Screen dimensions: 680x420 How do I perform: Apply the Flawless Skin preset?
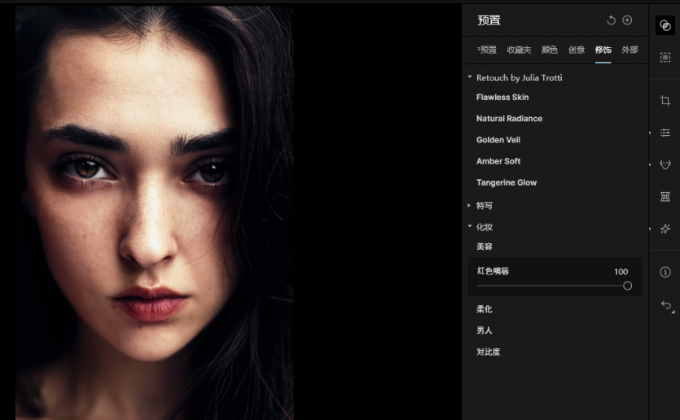coord(502,97)
